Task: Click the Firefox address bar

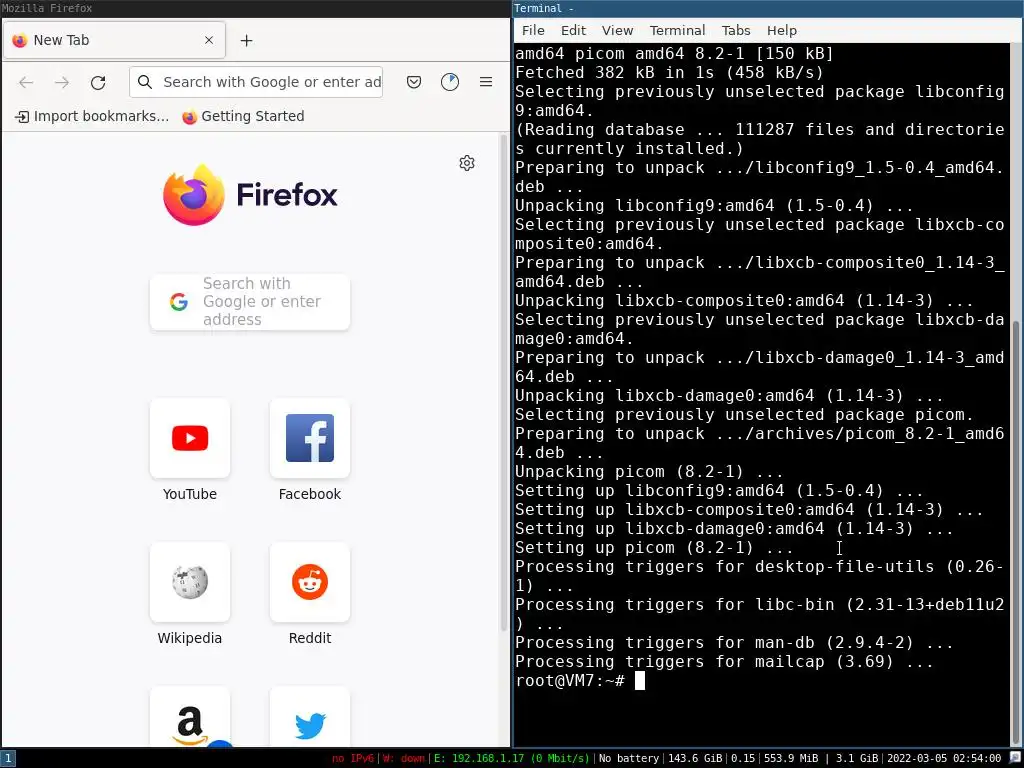Action: point(256,82)
